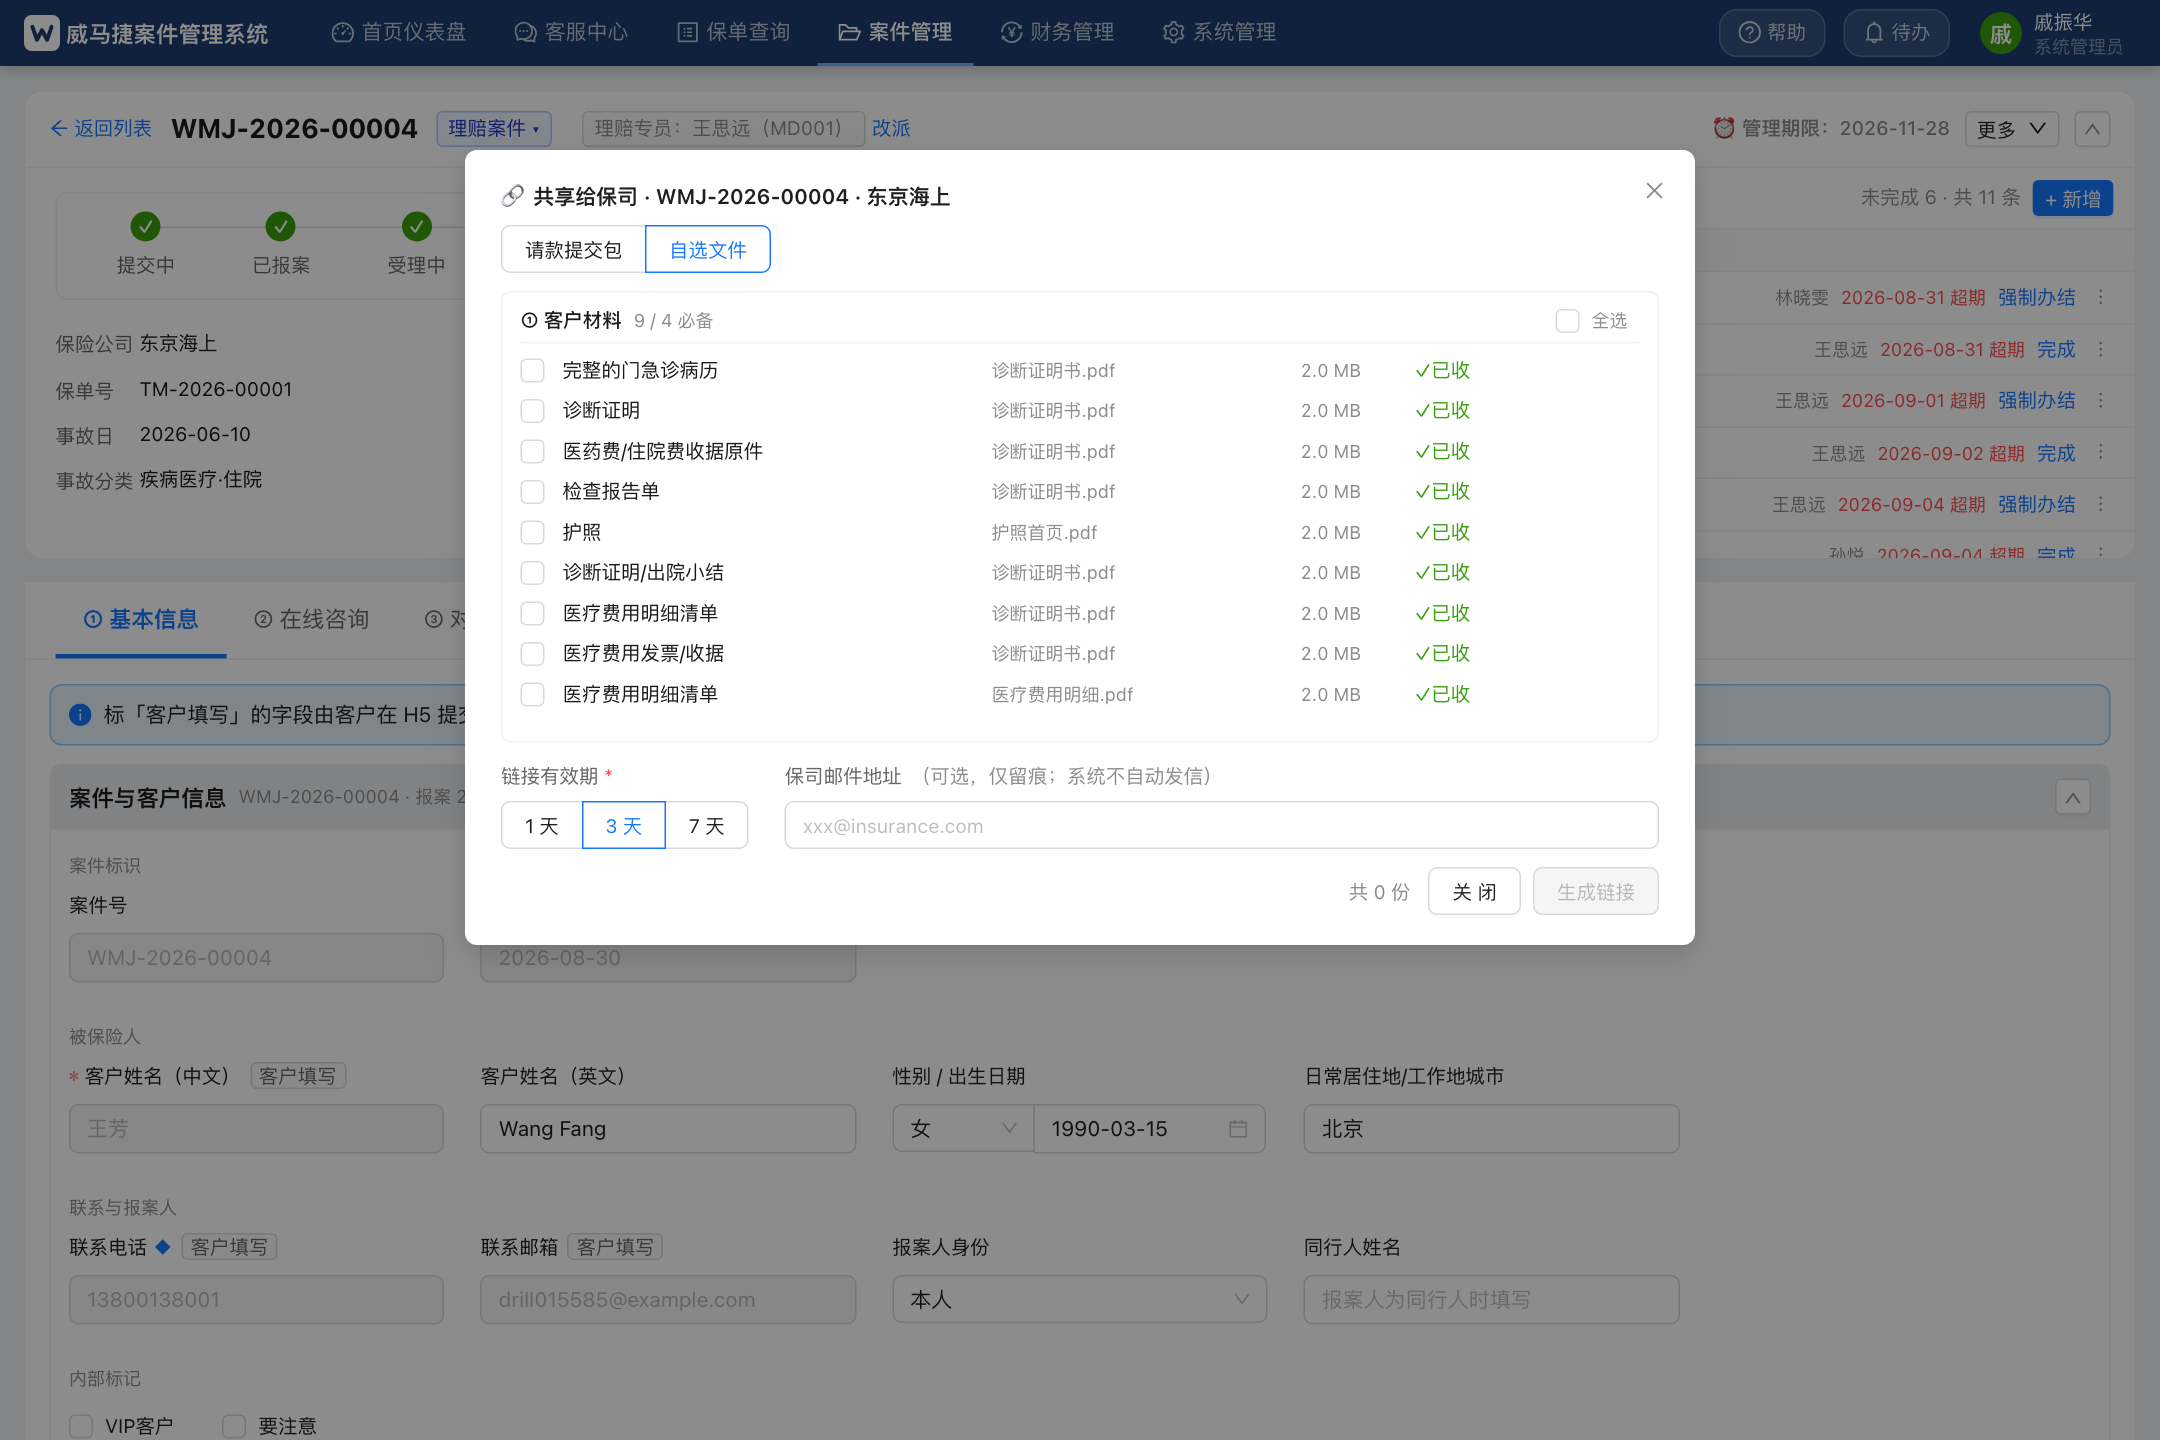The image size is (2160, 1440).
Task: Open the 在线咨询 tab
Action: (312, 620)
